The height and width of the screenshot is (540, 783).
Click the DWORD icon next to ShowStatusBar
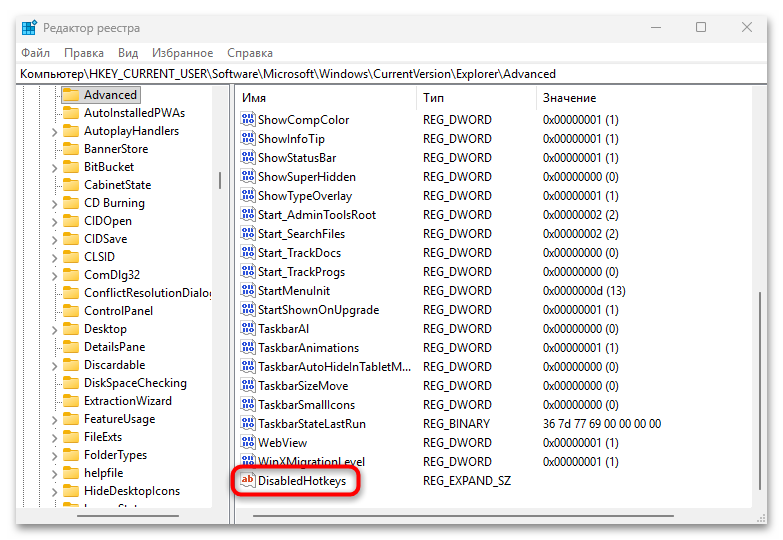248,157
